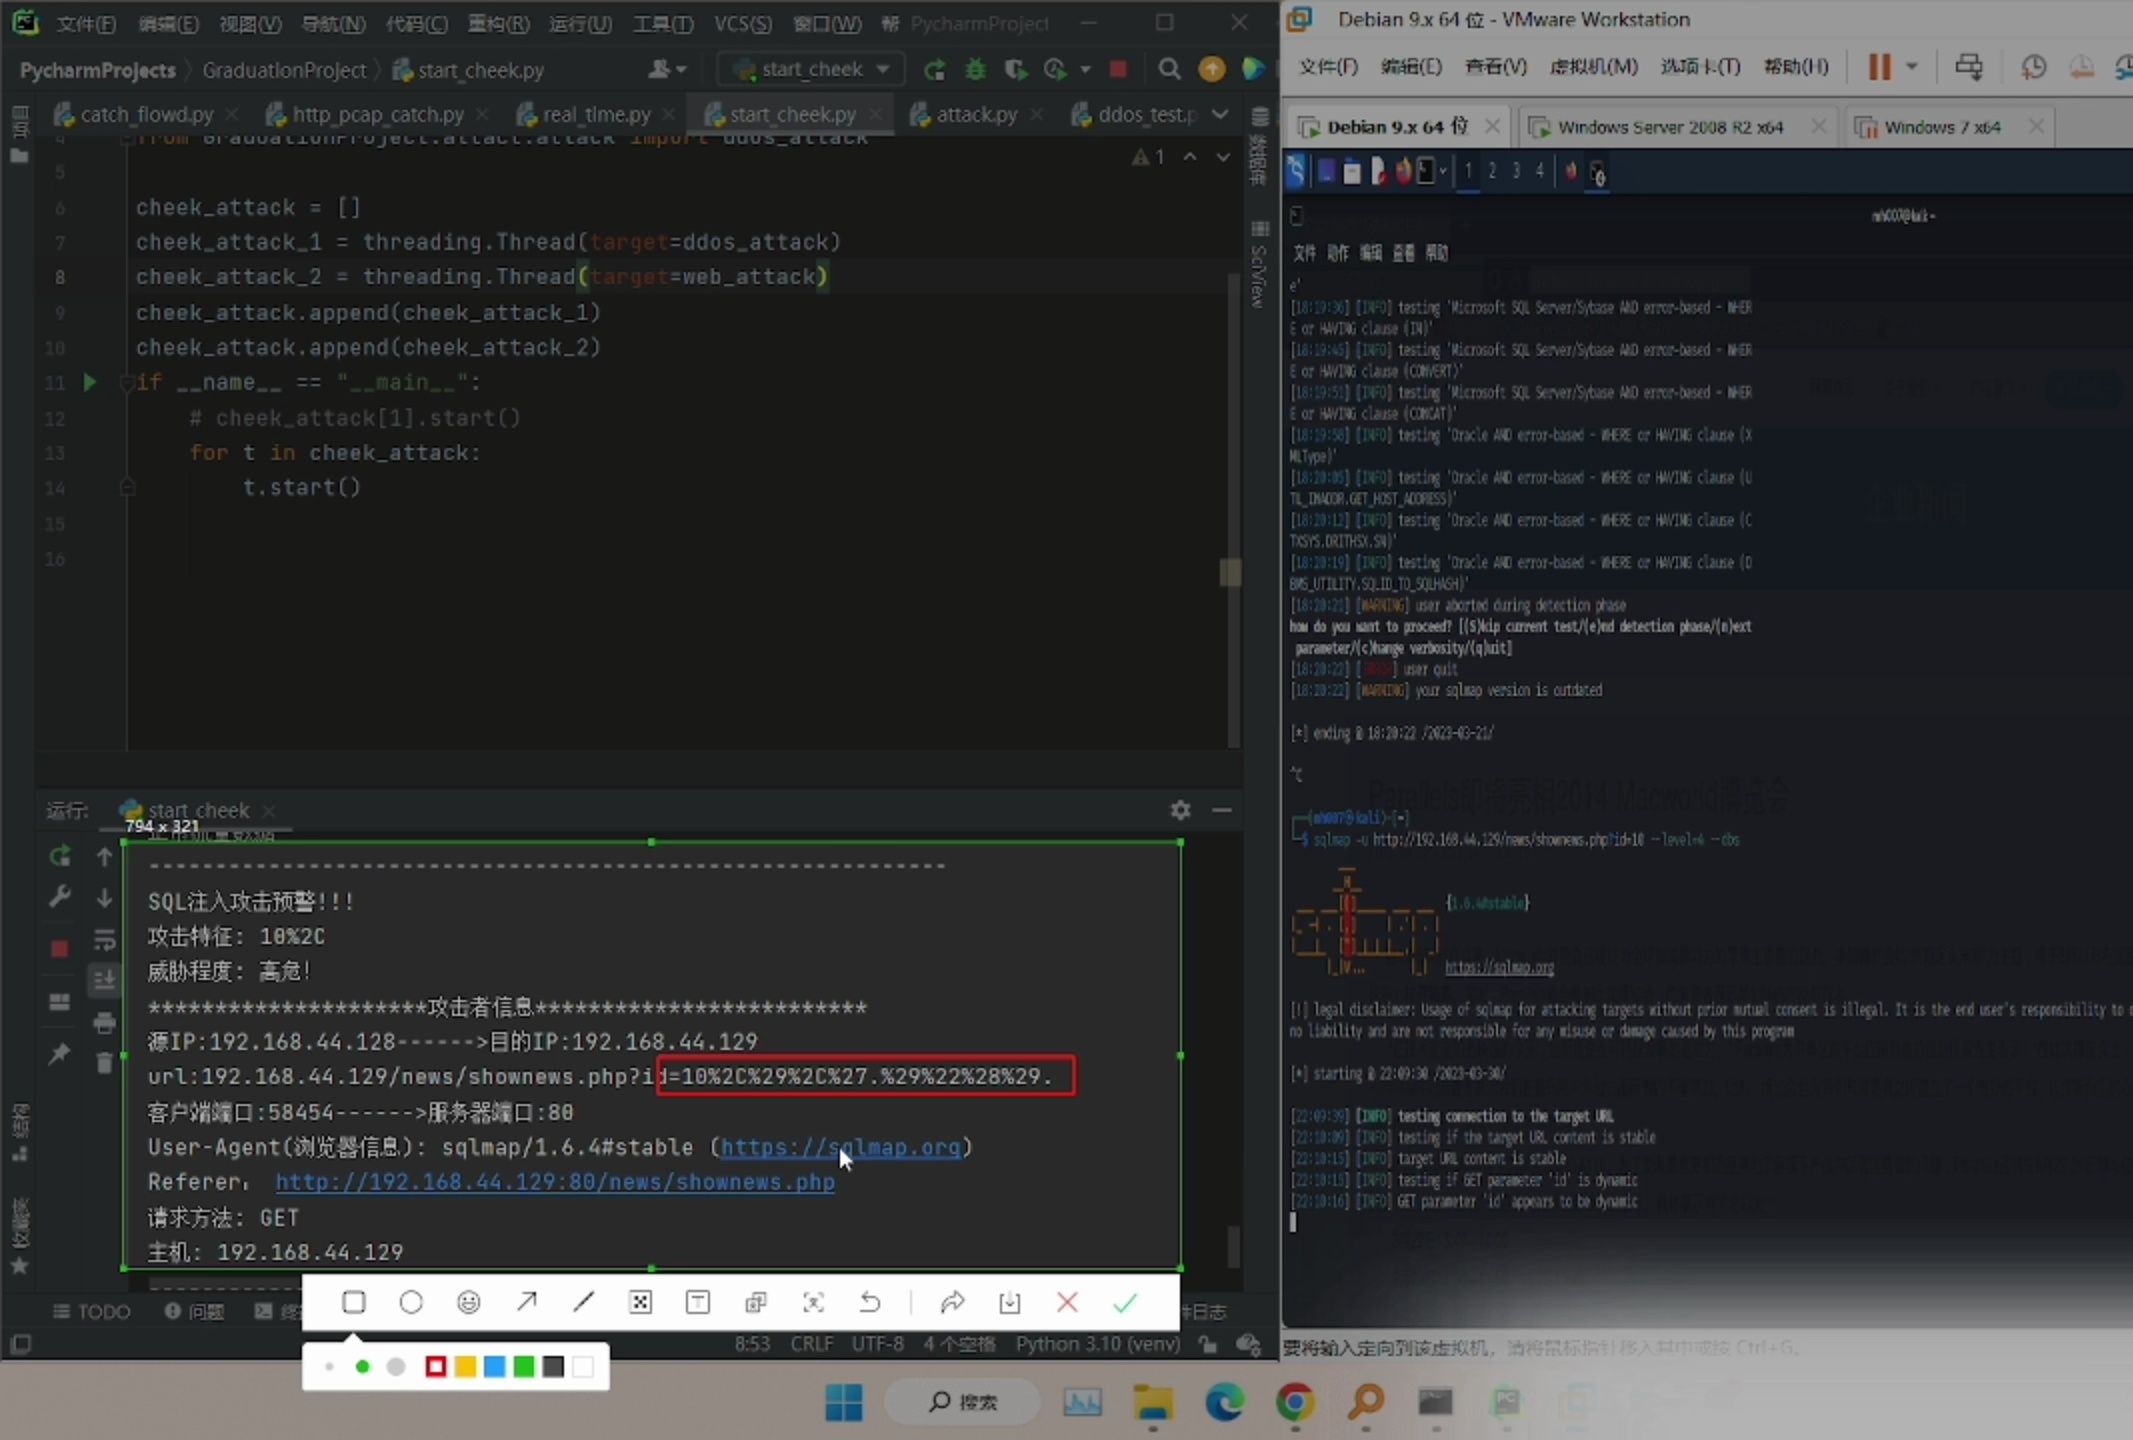Pin screenshot using the overlapping squares icon
The image size is (2133, 1440).
click(x=756, y=1302)
